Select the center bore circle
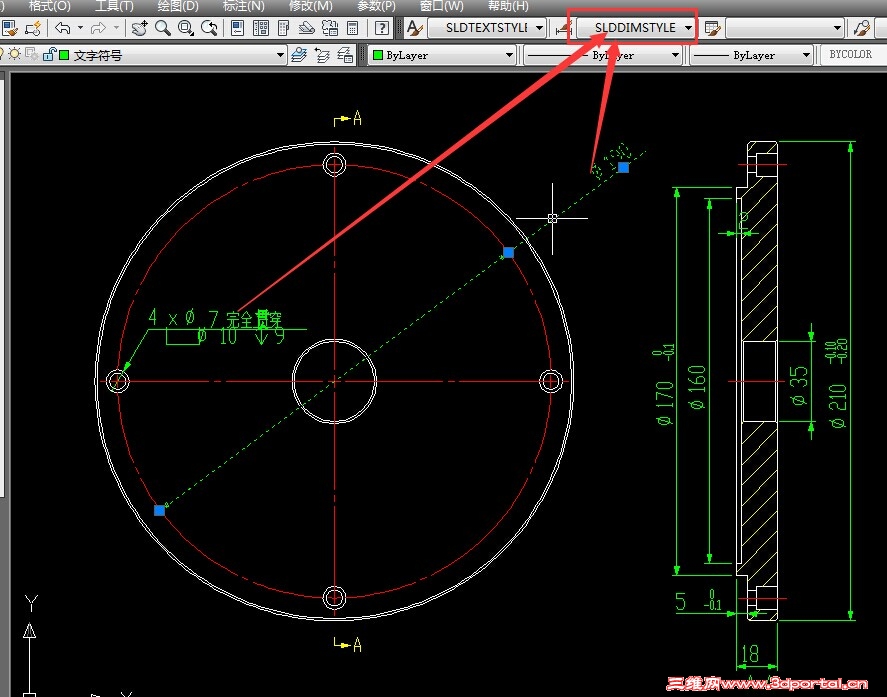This screenshot has height=697, width=887. [334, 381]
